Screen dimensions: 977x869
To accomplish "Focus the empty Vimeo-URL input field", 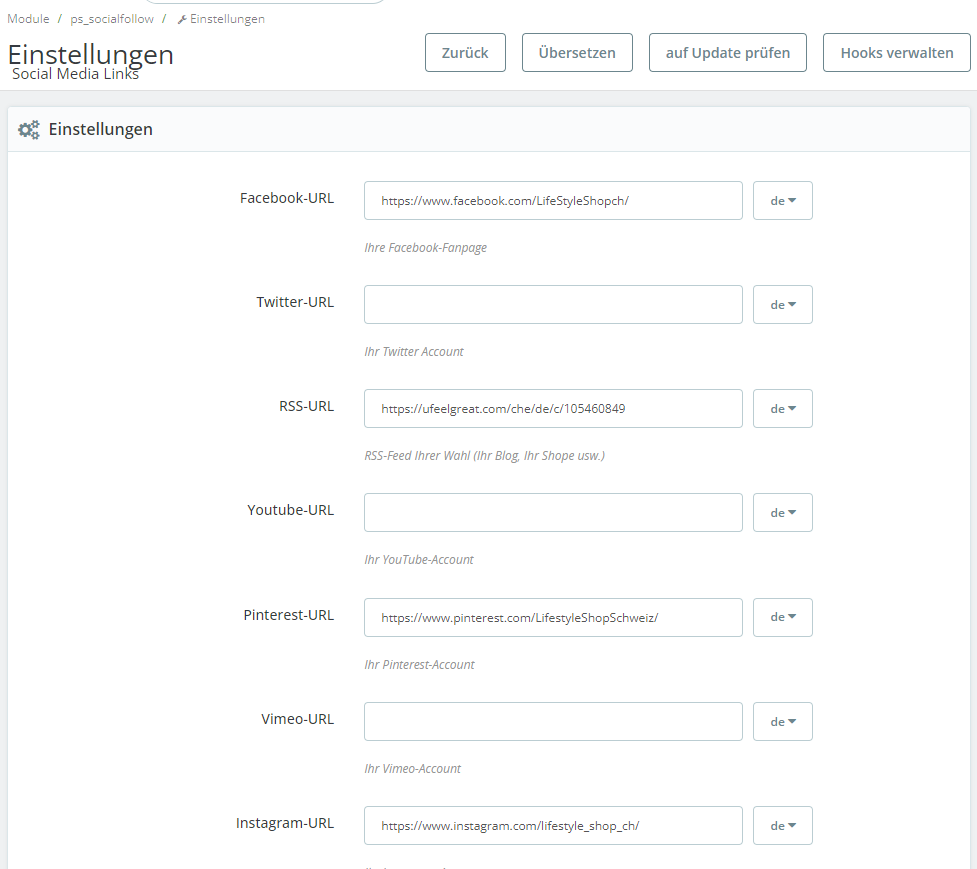I will (553, 721).
